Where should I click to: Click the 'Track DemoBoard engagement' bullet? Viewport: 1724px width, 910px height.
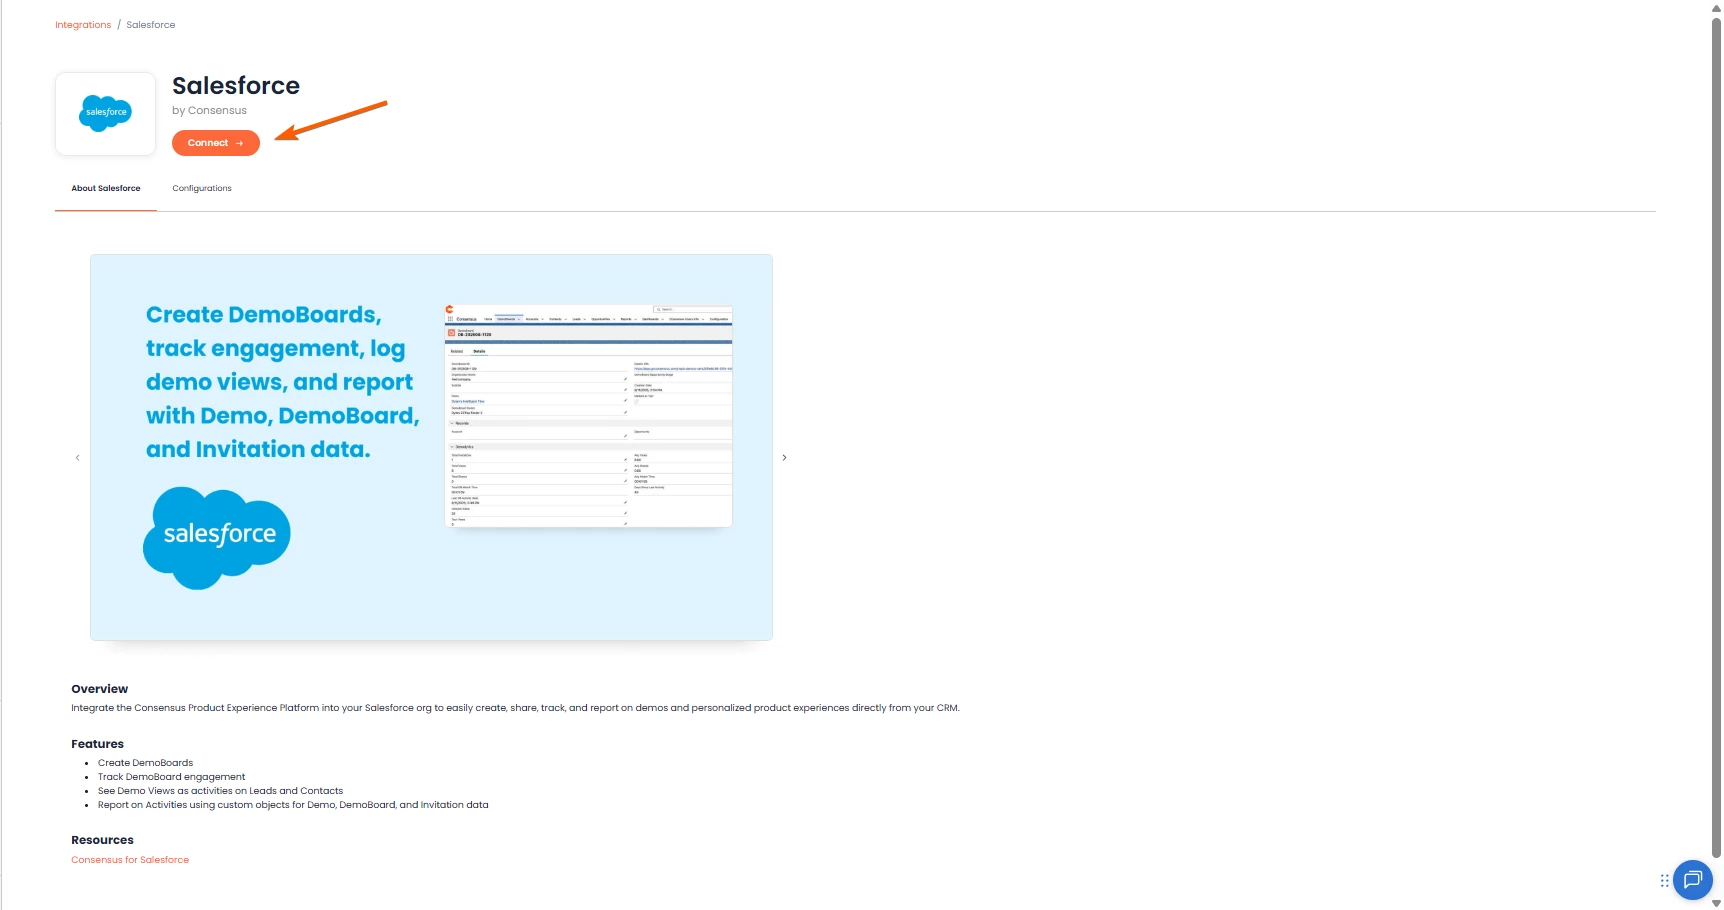tap(171, 777)
